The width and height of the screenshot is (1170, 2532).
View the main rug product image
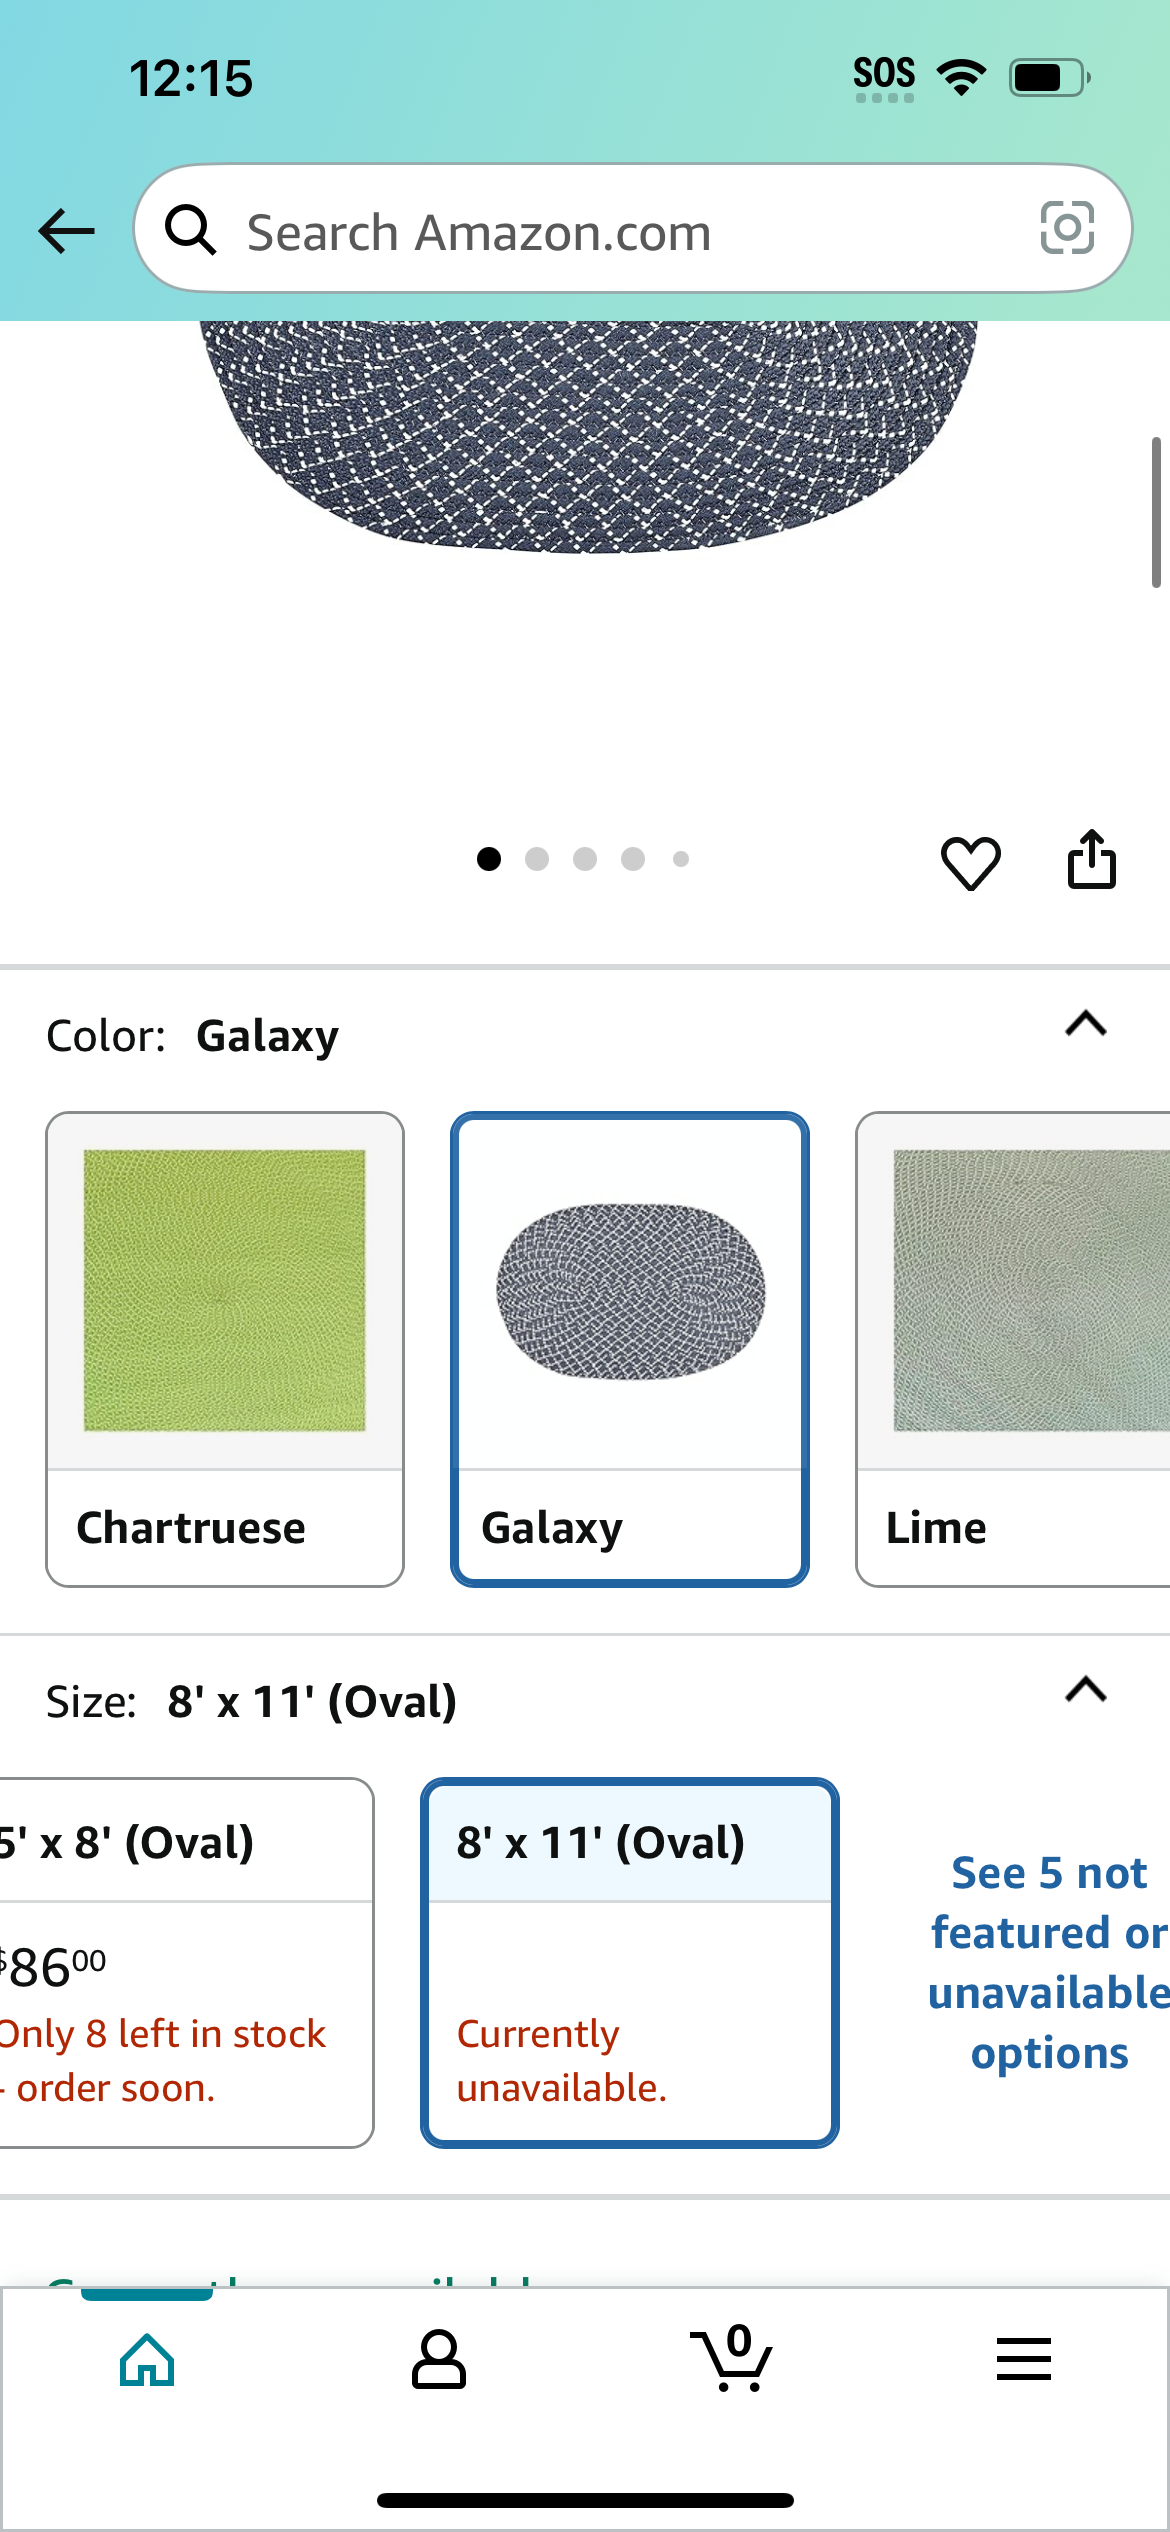pyautogui.click(x=590, y=437)
